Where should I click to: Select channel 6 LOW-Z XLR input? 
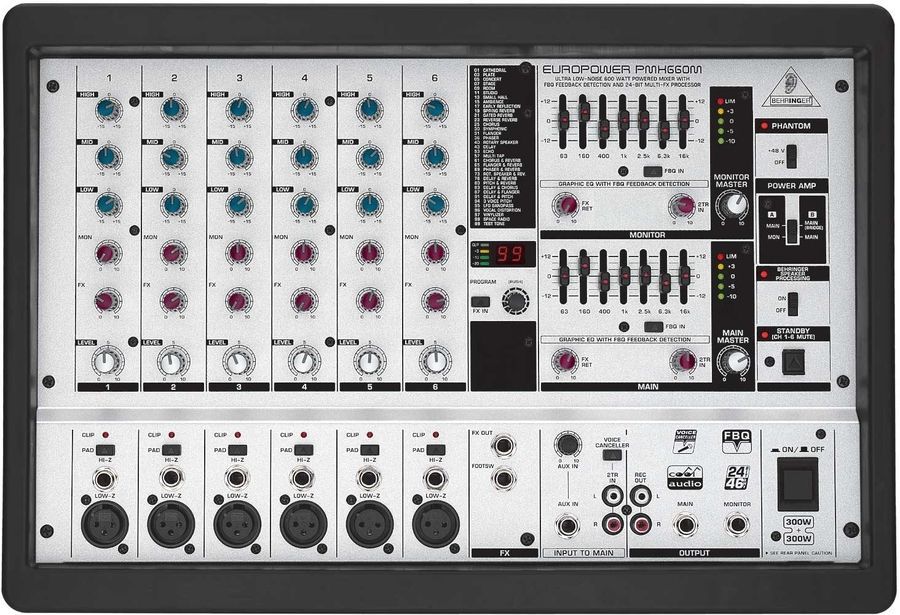click(436, 524)
